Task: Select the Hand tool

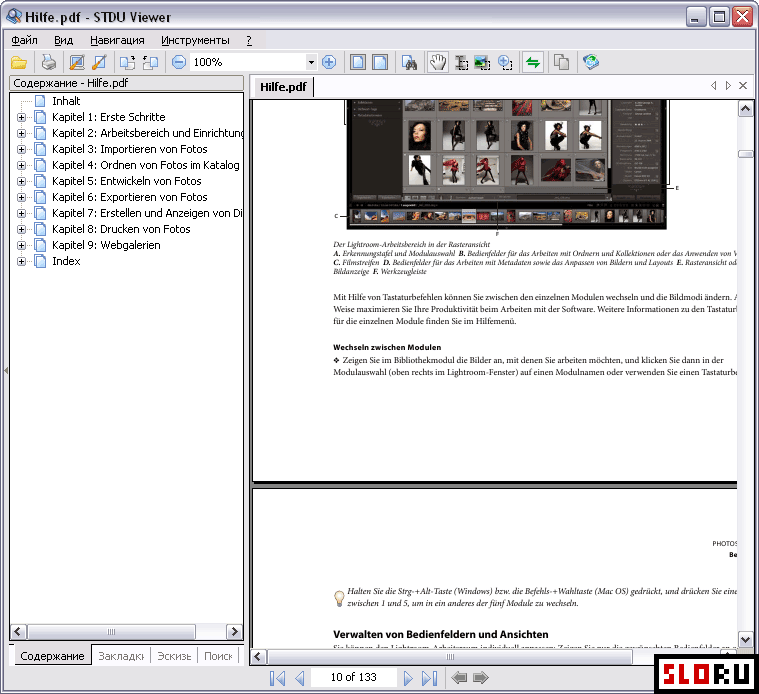Action: (438, 62)
